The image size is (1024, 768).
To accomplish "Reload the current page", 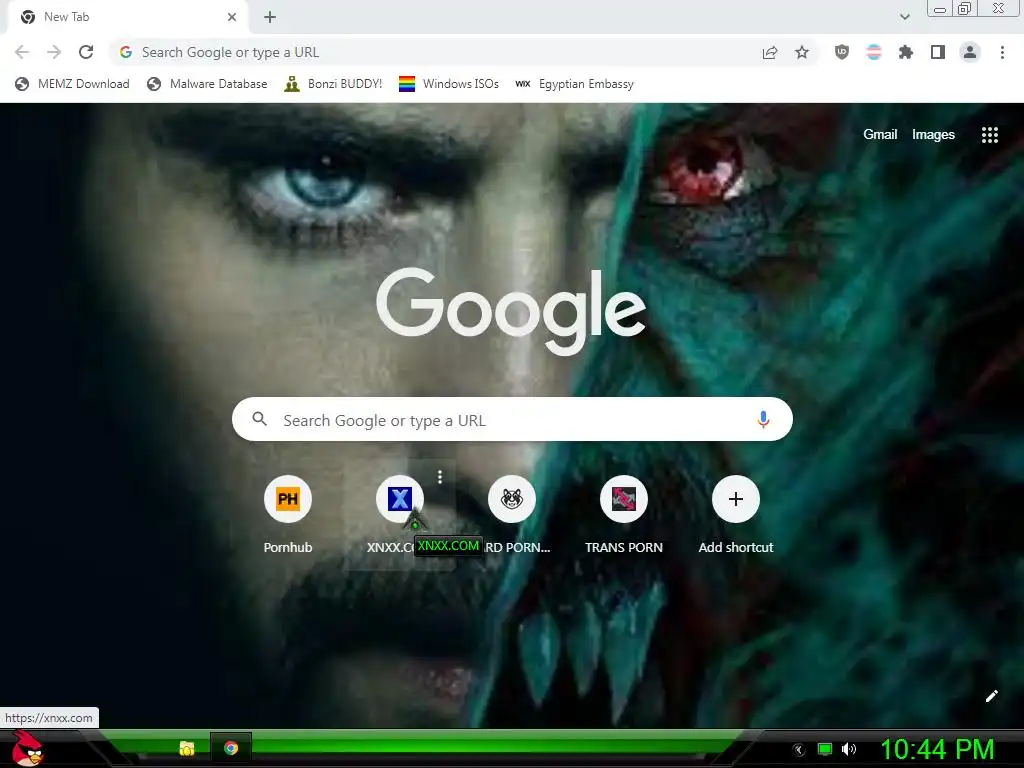I will click(x=86, y=52).
